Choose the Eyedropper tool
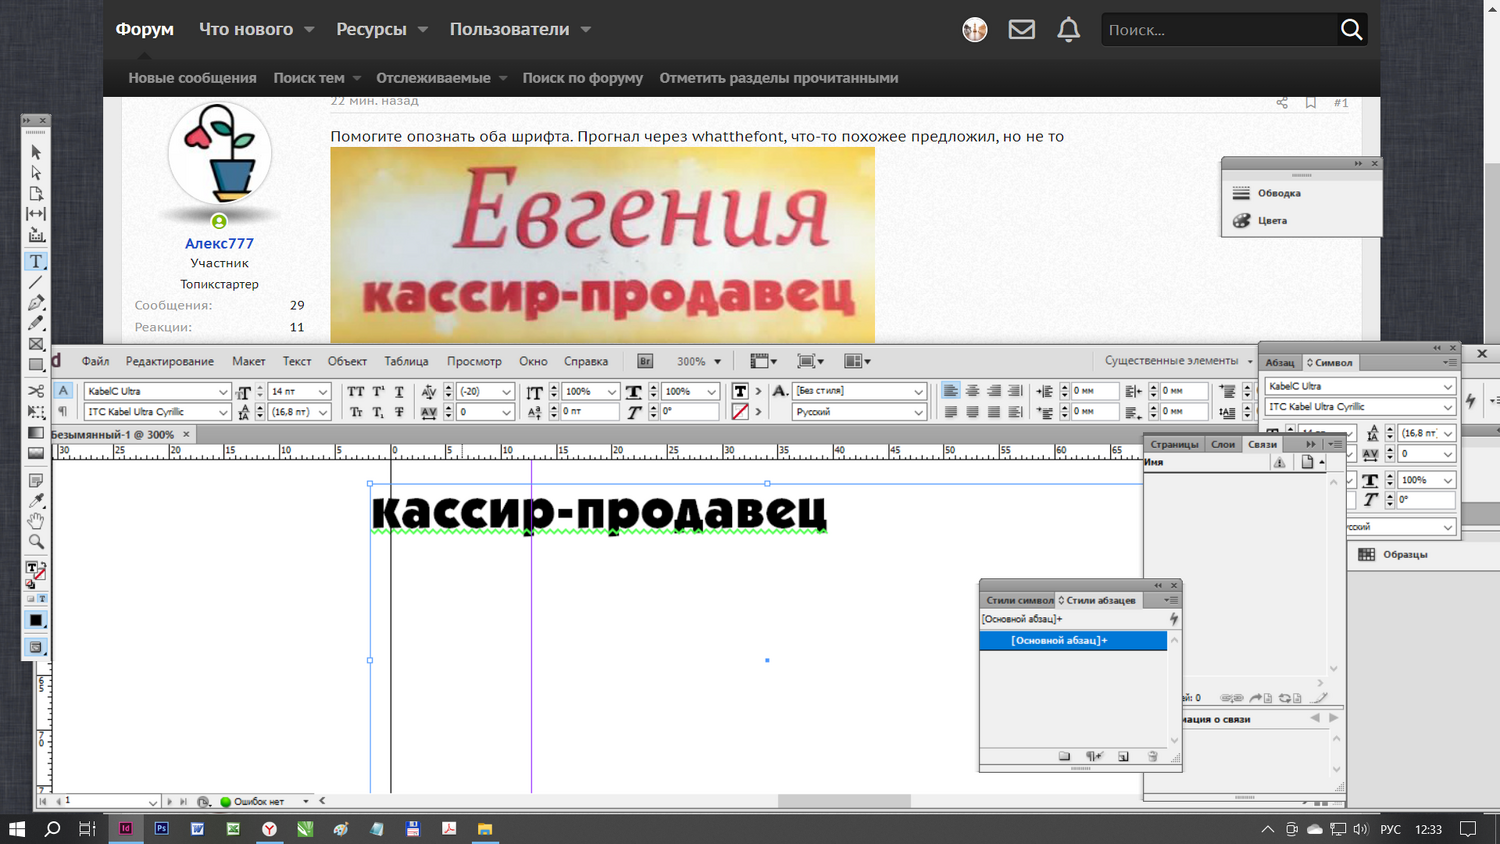 pyautogui.click(x=36, y=501)
